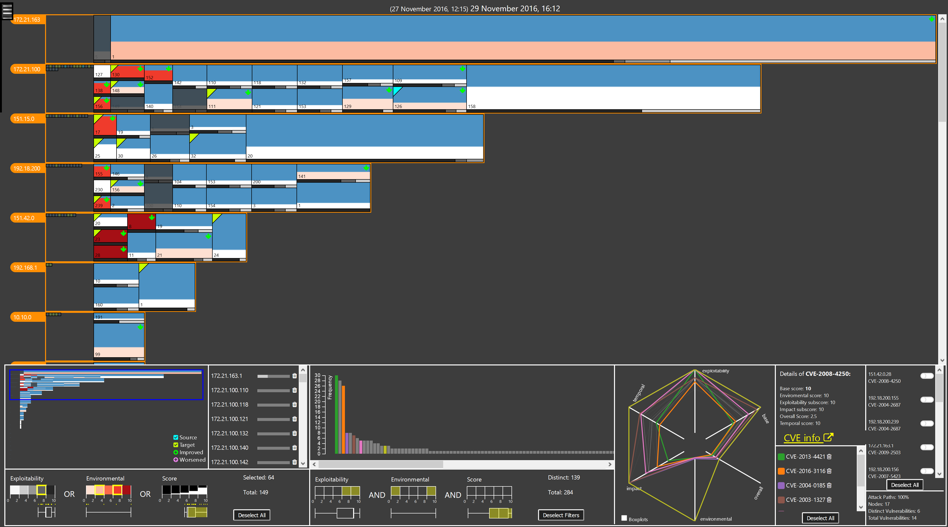Open the hamburger menu
Viewport: 948px width, 527px height.
pyautogui.click(x=7, y=11)
